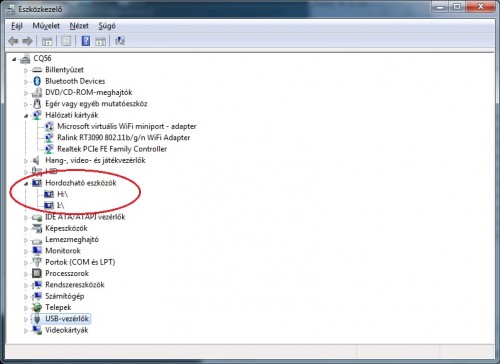Click the Ralink RT3090 adapter icon
This screenshot has width=500, height=364.
pos(49,138)
